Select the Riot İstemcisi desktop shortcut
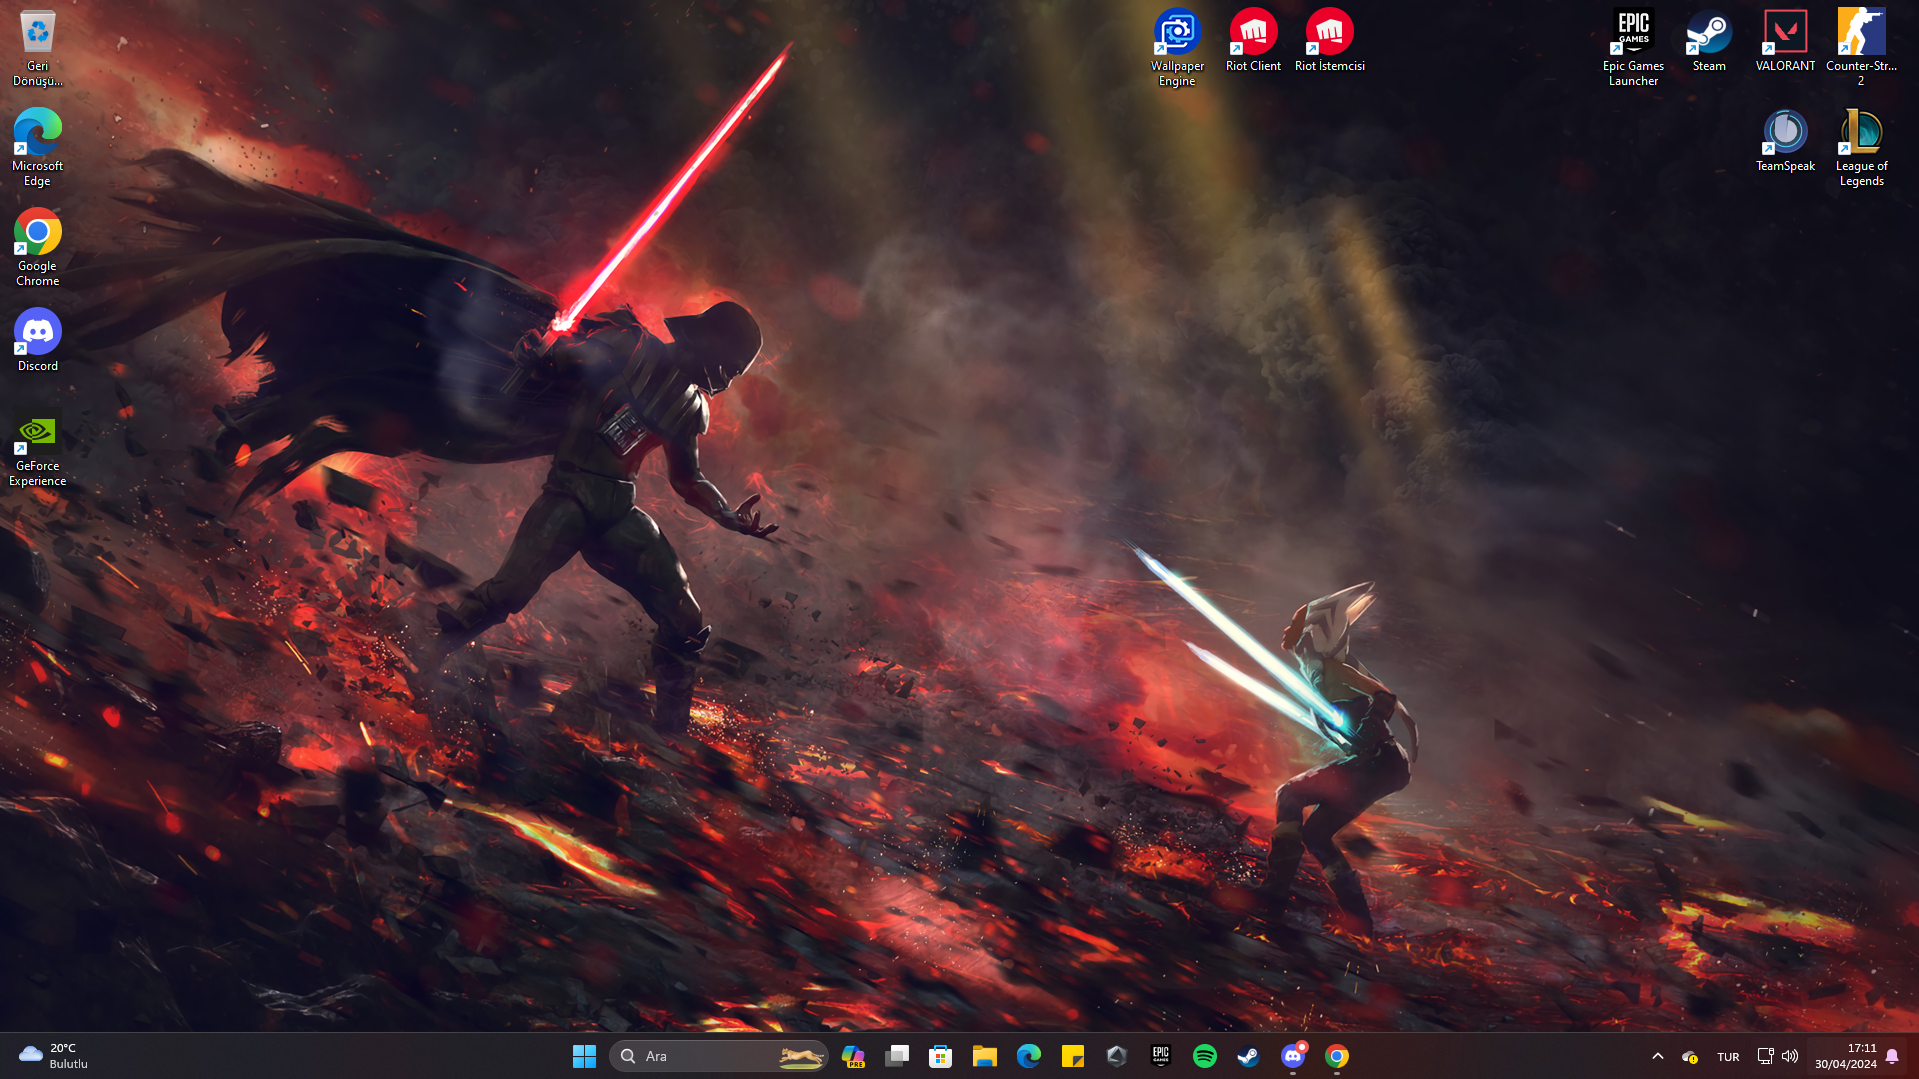The height and width of the screenshot is (1079, 1919). click(1329, 41)
